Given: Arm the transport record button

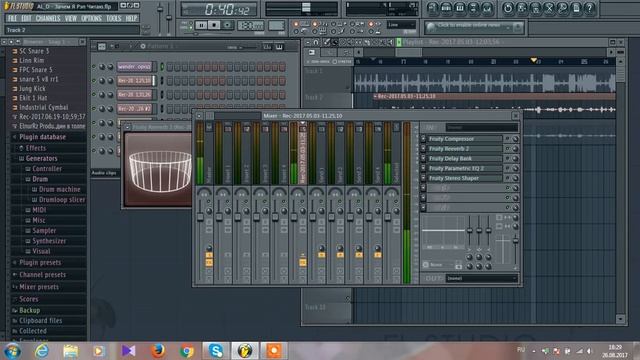Looking at the screenshot, I should point(227,25).
